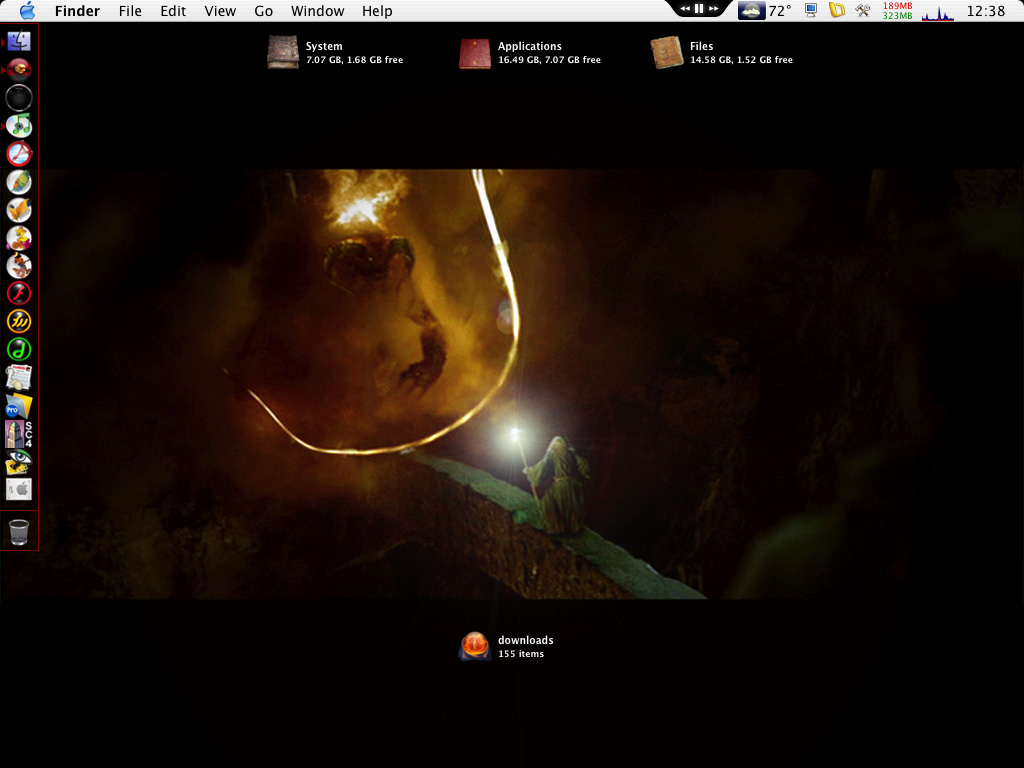Image resolution: width=1024 pixels, height=768 pixels.
Task: Open the green feather app icon
Action: point(19,182)
